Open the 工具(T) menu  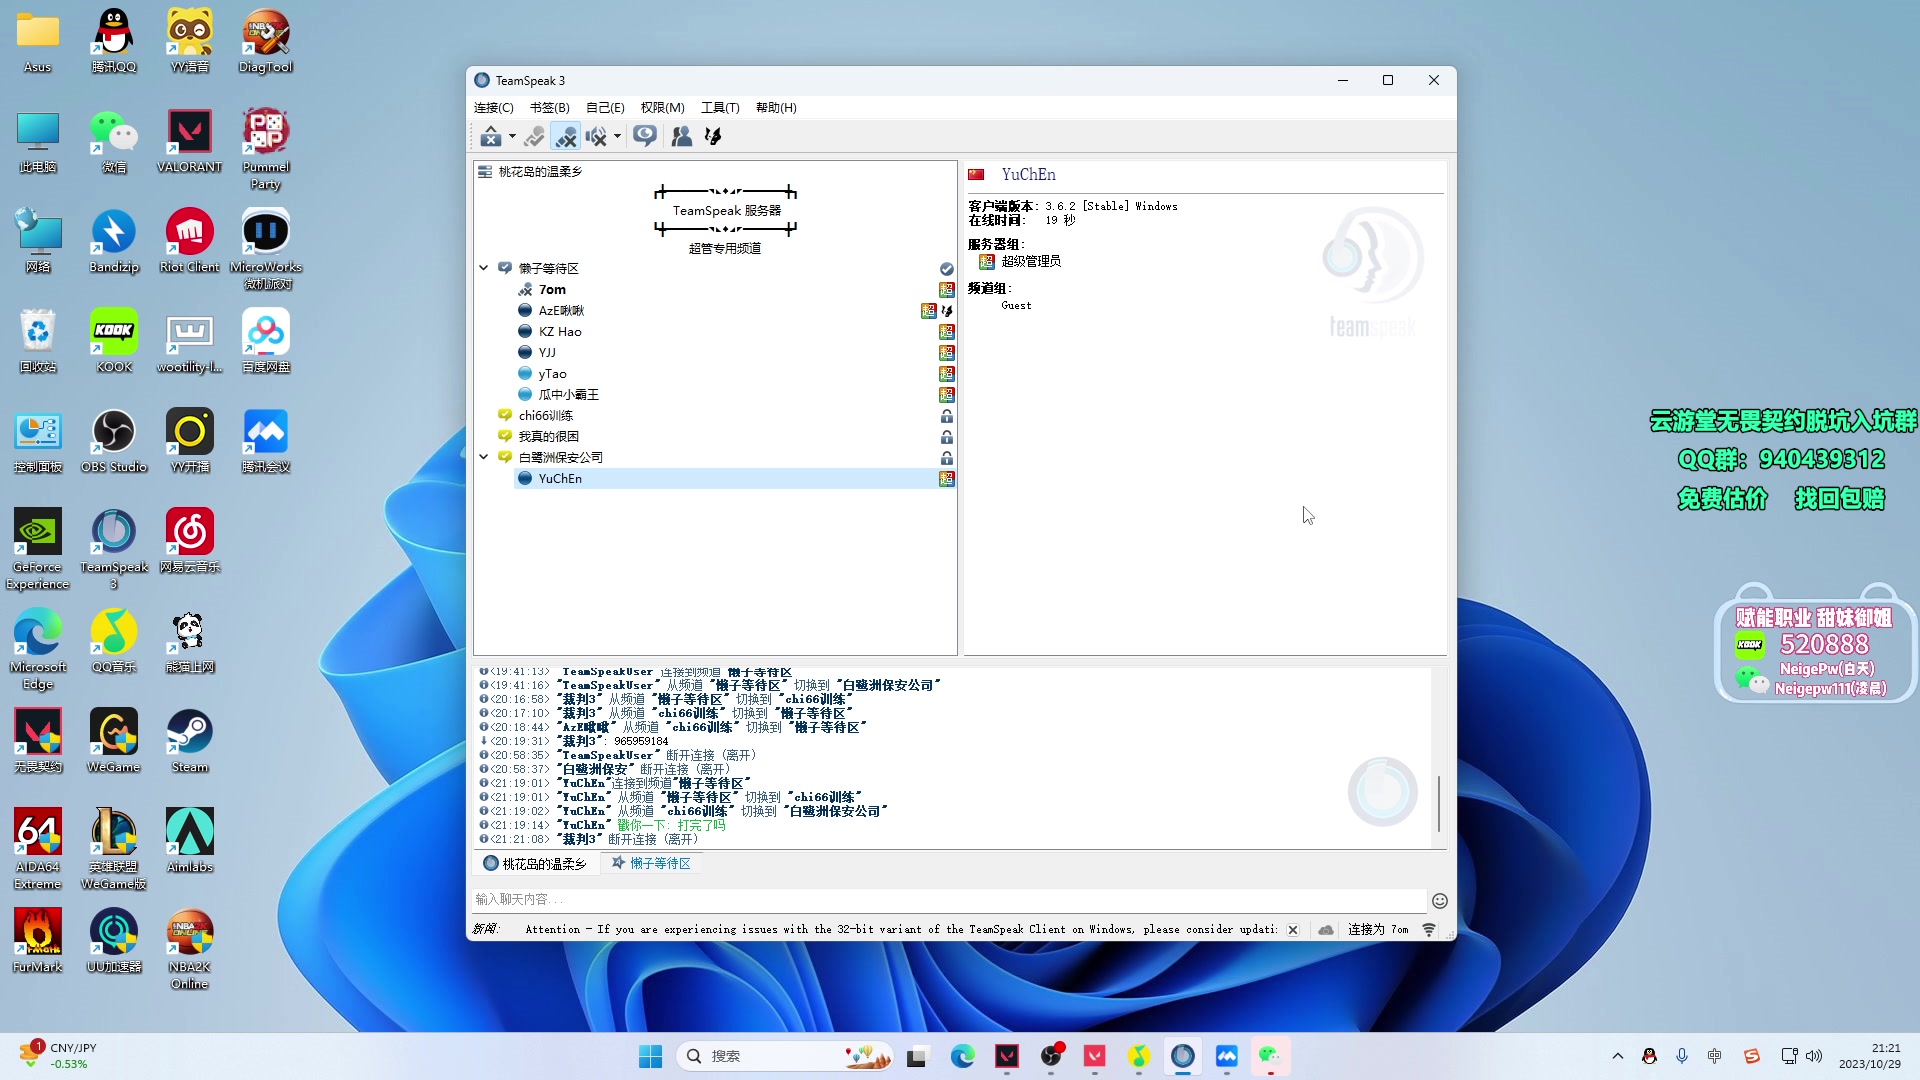720,108
